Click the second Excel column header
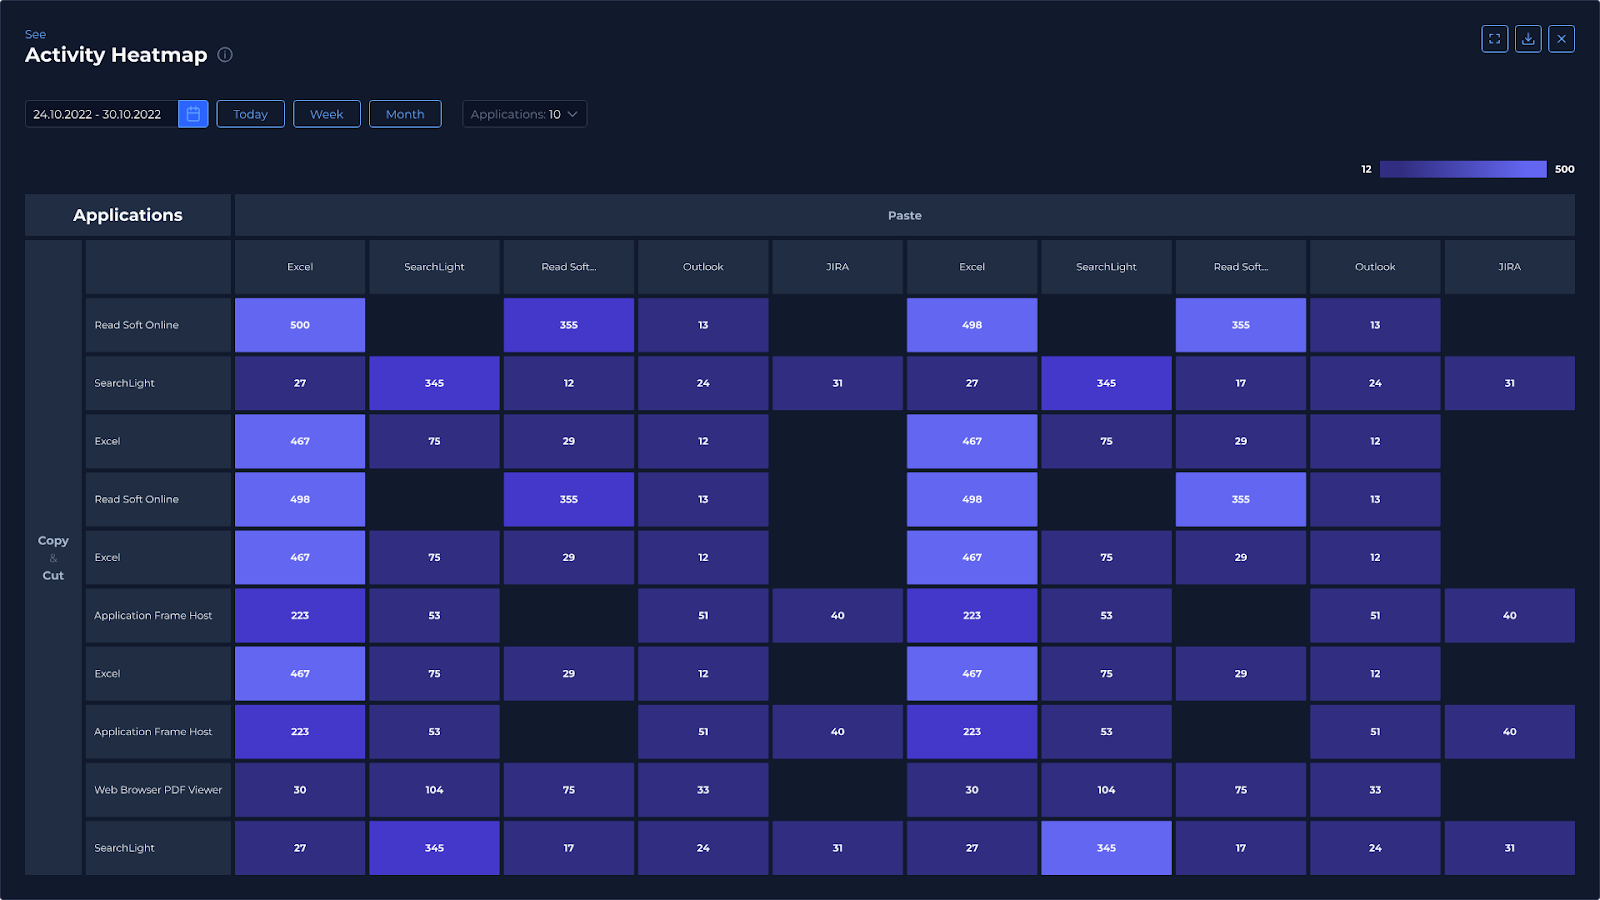Screen dimensions: 1600x900 pyautogui.click(x=972, y=267)
